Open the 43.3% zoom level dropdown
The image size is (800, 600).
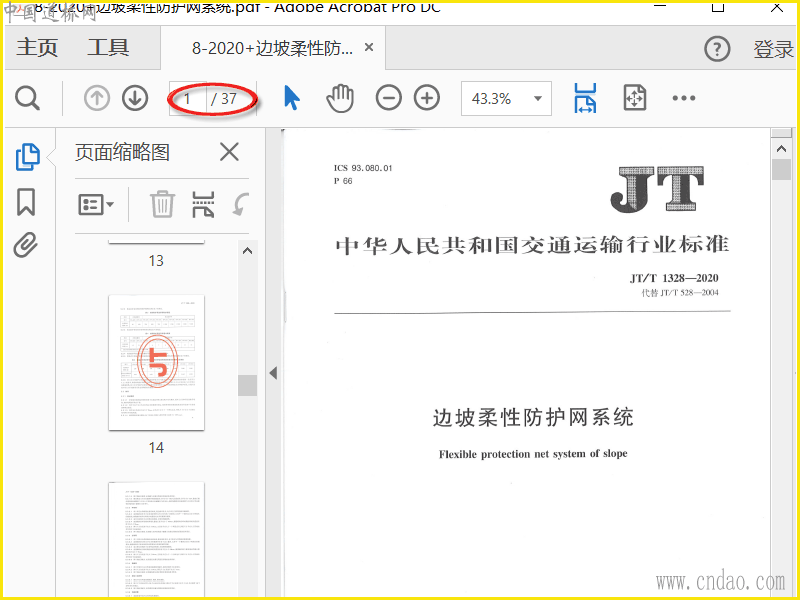point(506,98)
